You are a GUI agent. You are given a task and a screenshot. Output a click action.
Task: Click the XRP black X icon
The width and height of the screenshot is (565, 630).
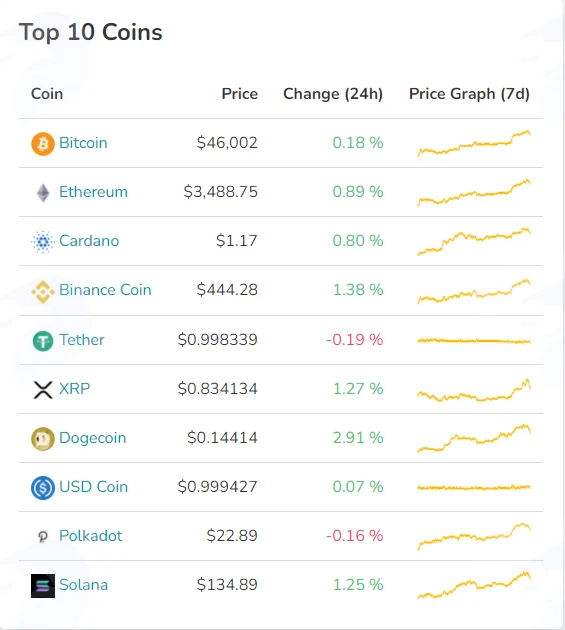pos(43,390)
